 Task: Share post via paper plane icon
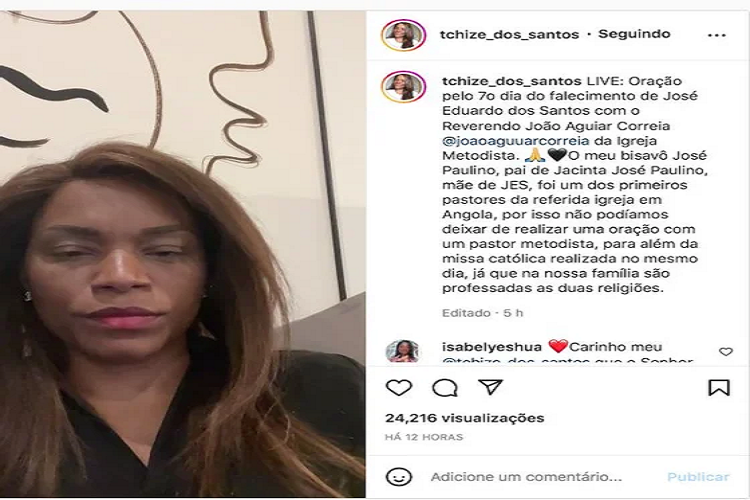pos(490,387)
